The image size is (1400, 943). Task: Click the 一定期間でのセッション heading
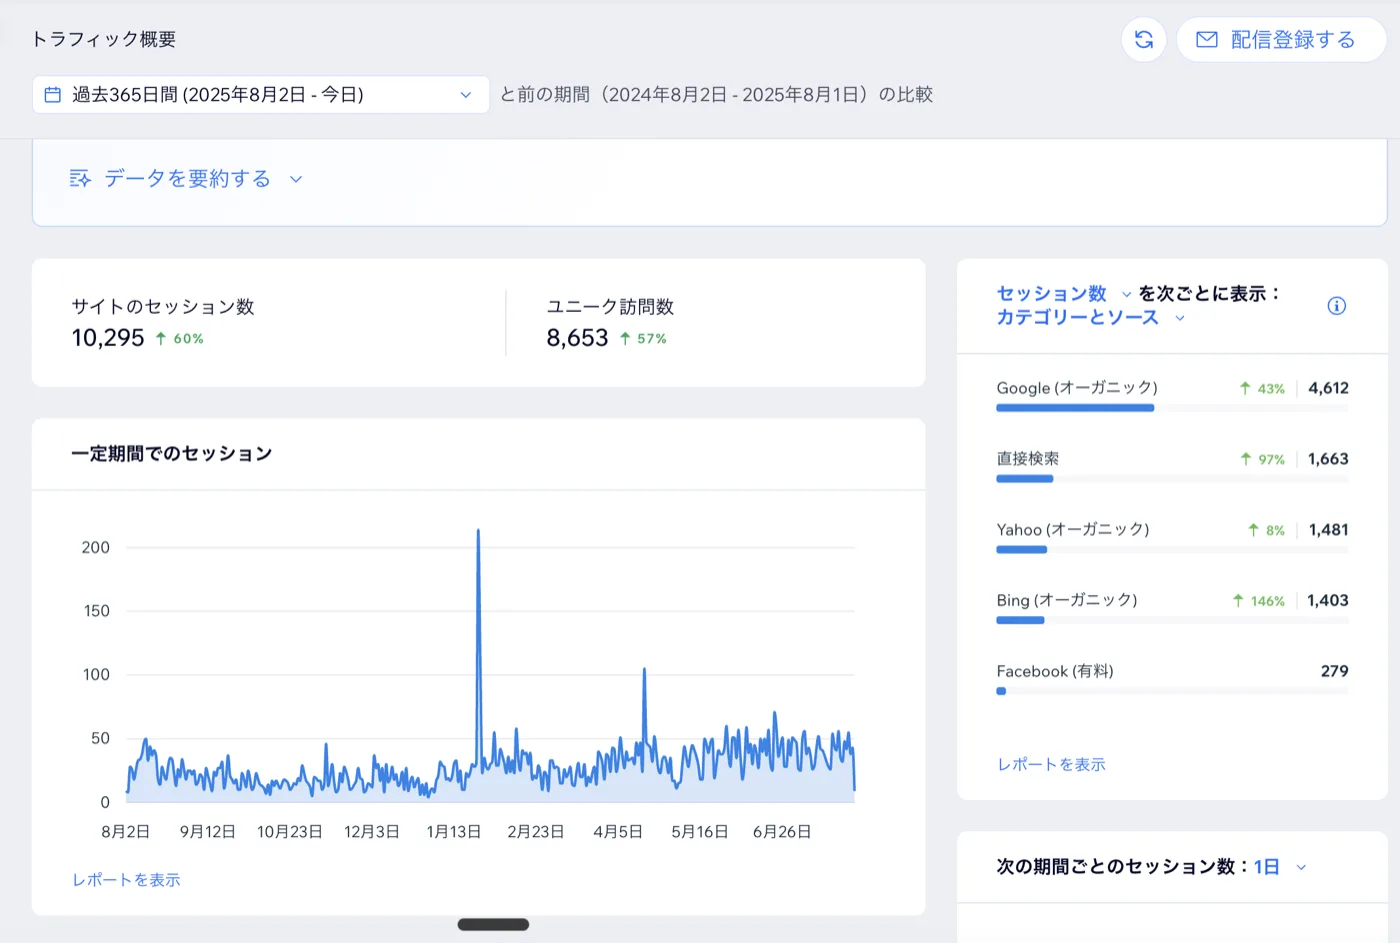coord(172,454)
